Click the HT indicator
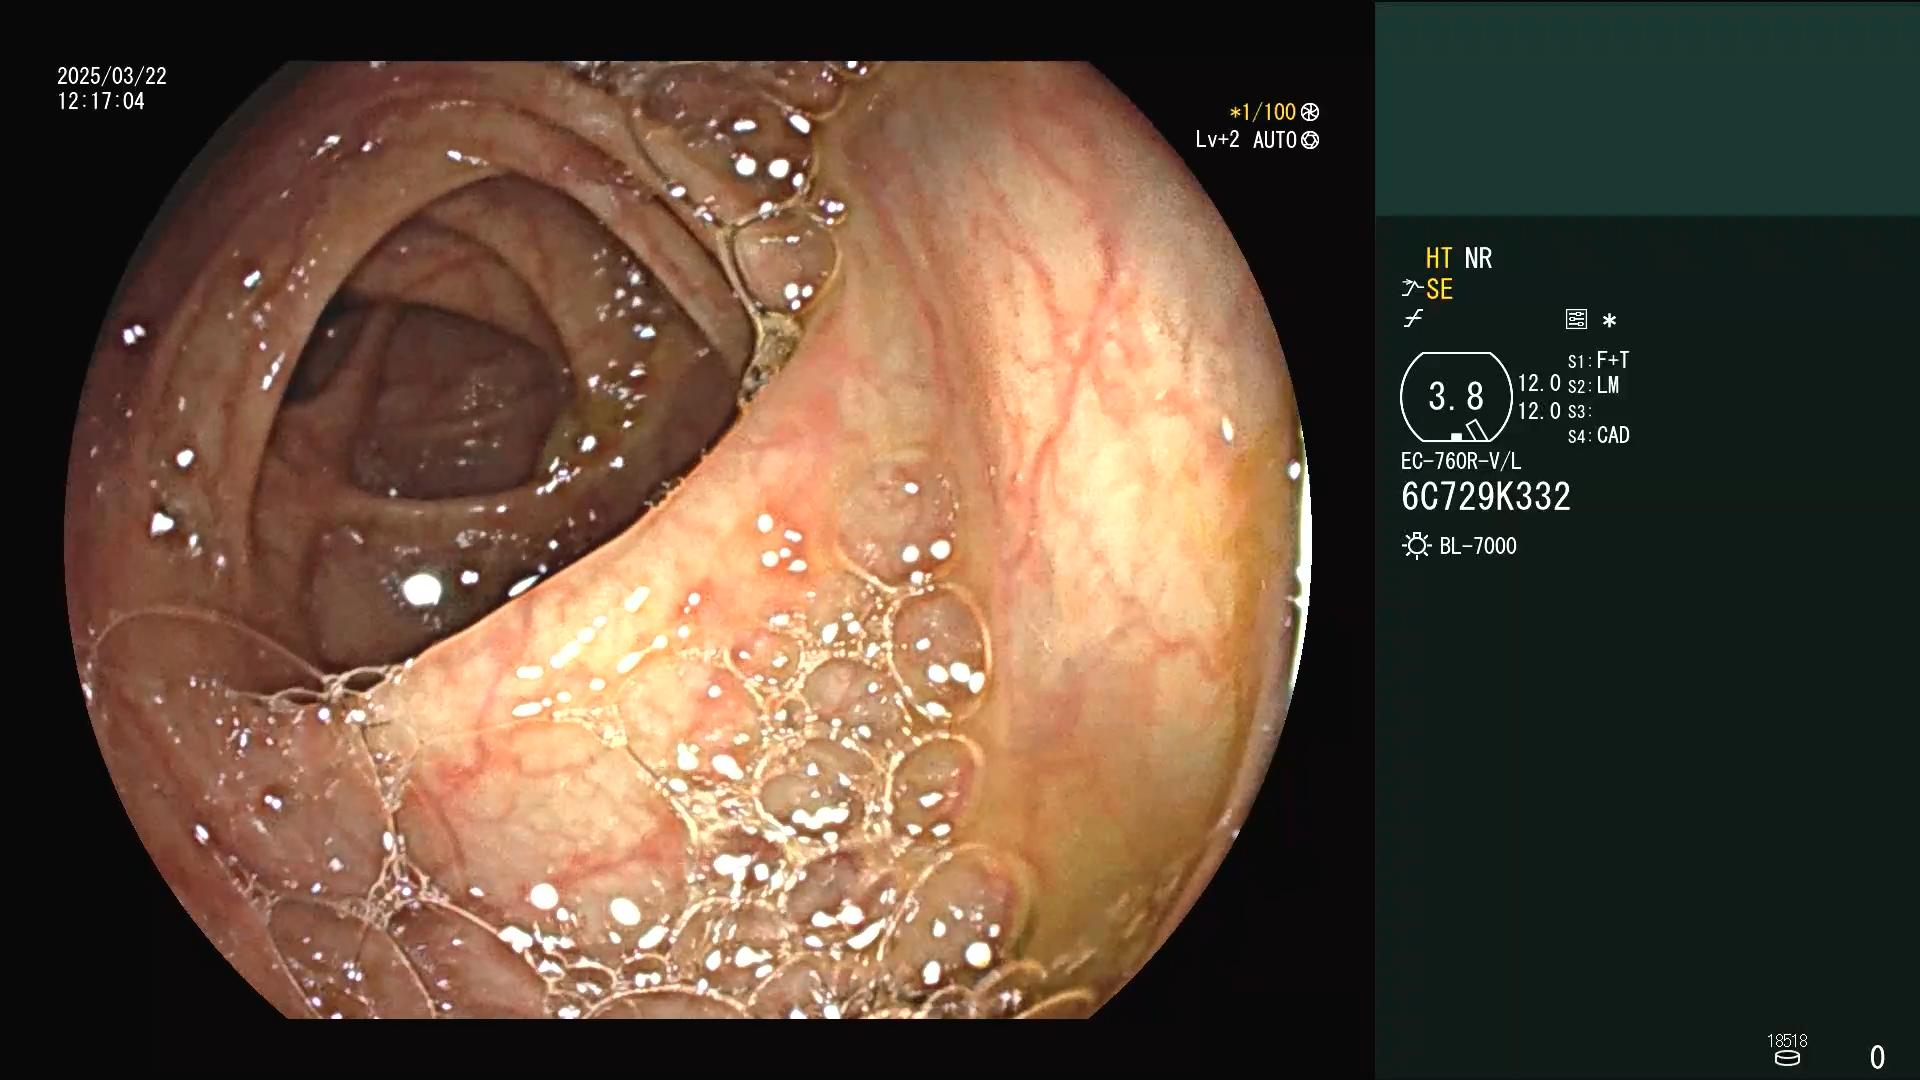Viewport: 1920px width, 1080px height. [x=1439, y=258]
